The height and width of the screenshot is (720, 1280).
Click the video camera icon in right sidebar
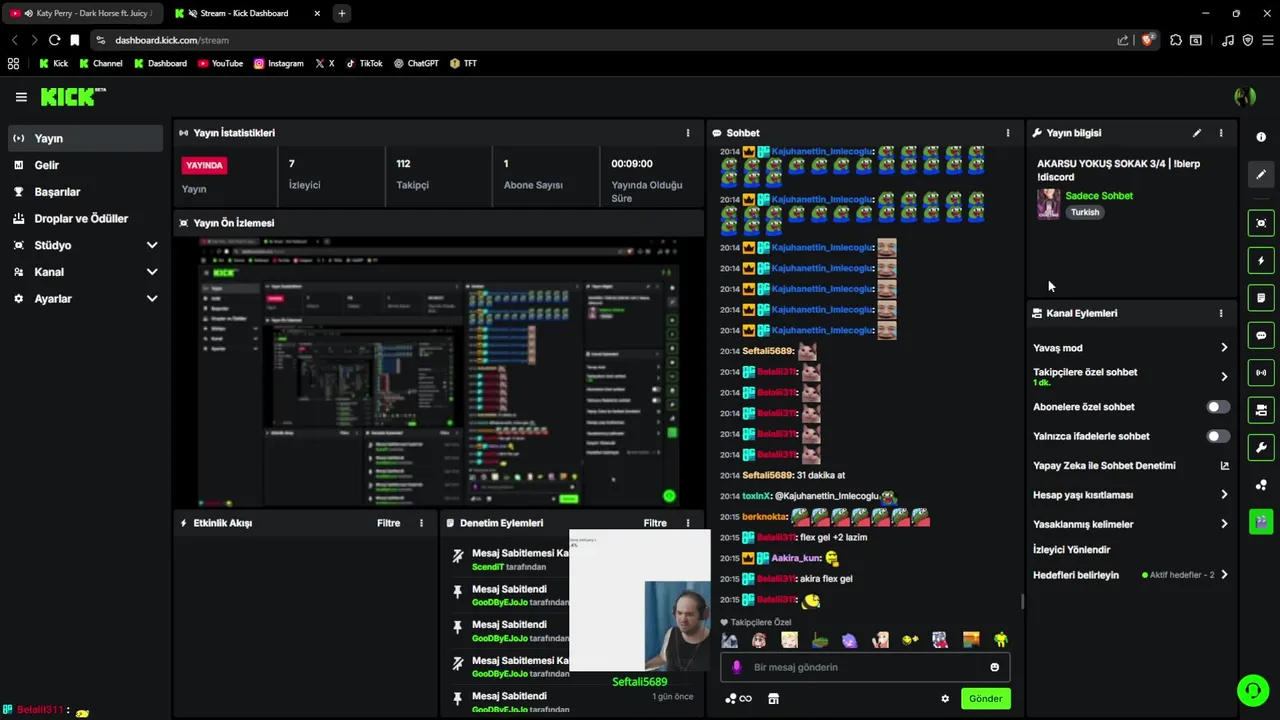click(1261, 410)
